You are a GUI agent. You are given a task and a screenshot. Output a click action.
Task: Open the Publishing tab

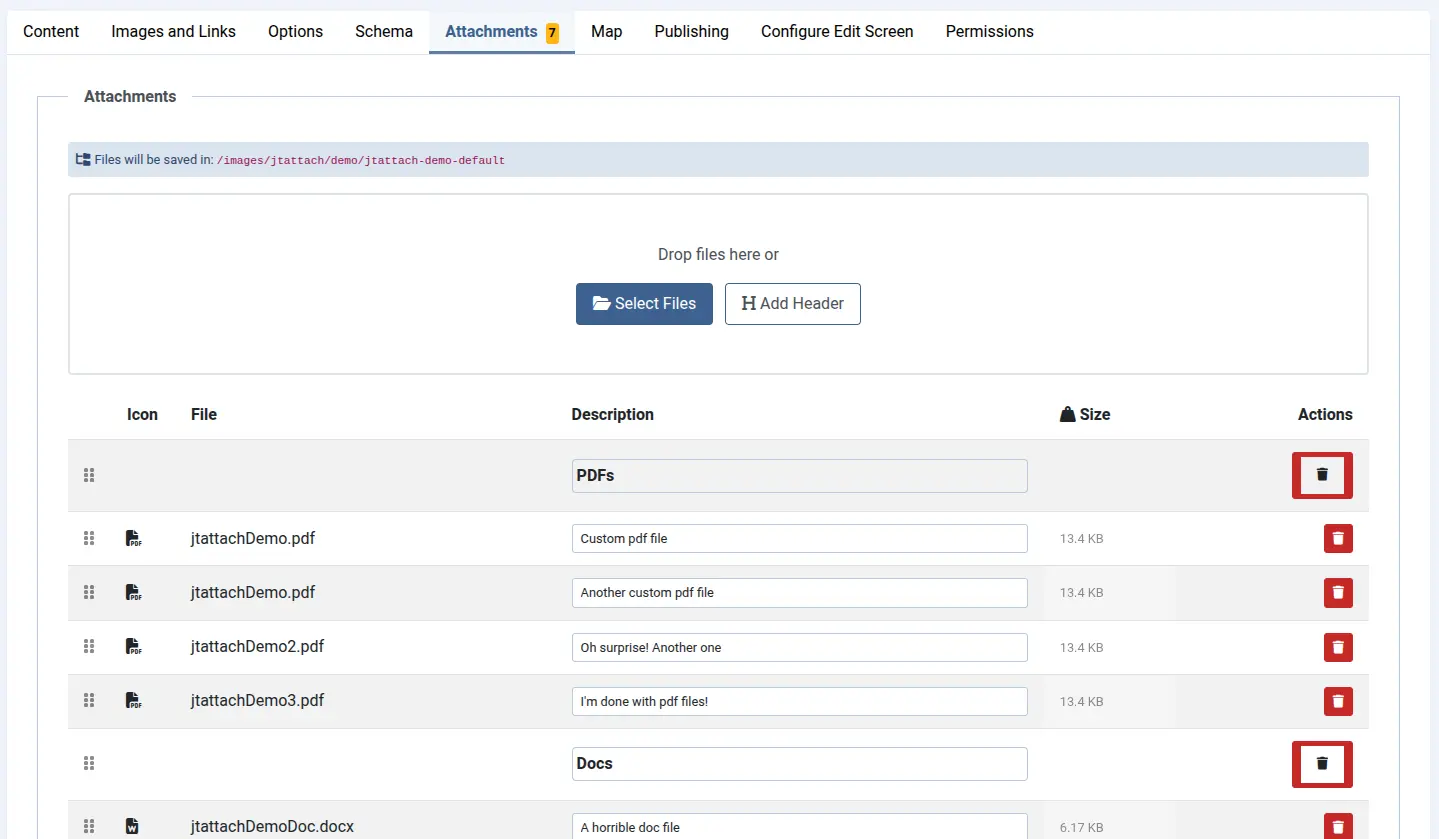pyautogui.click(x=691, y=31)
